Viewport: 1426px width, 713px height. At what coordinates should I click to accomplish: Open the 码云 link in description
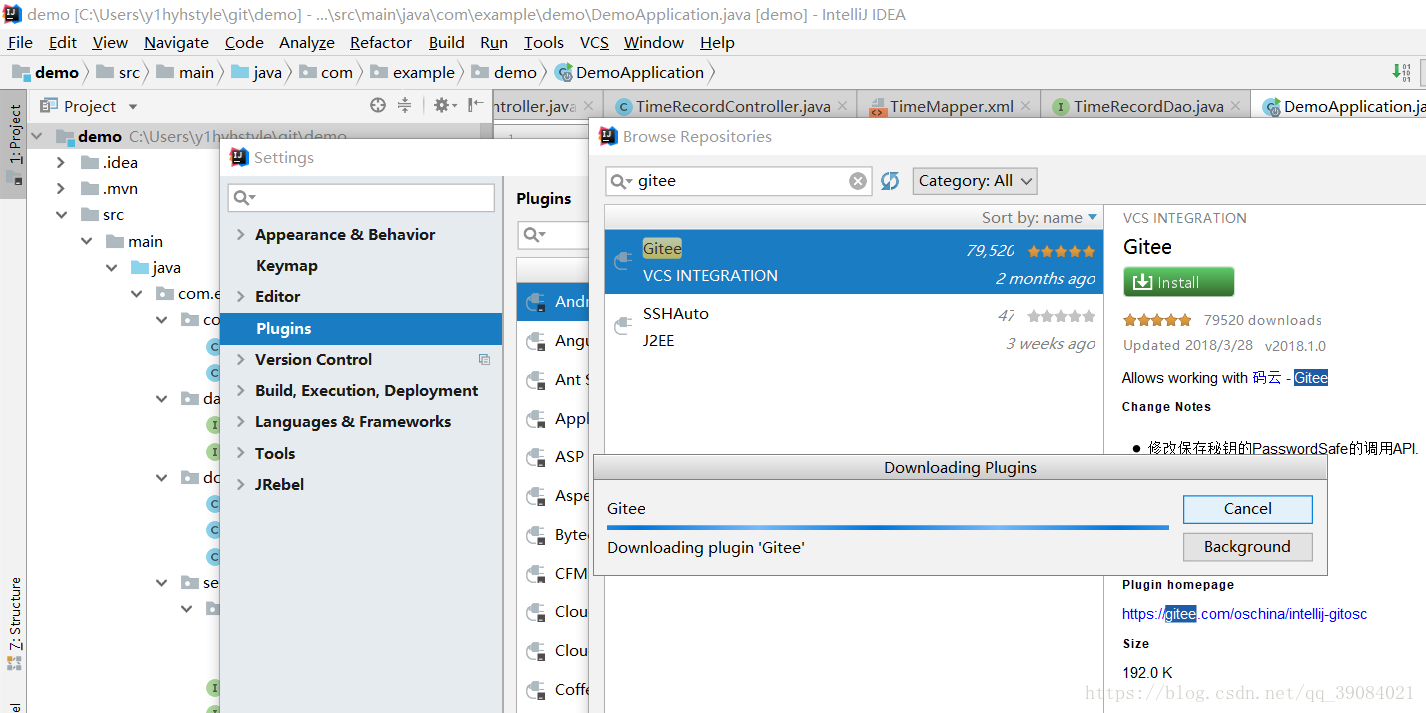[x=1266, y=378]
